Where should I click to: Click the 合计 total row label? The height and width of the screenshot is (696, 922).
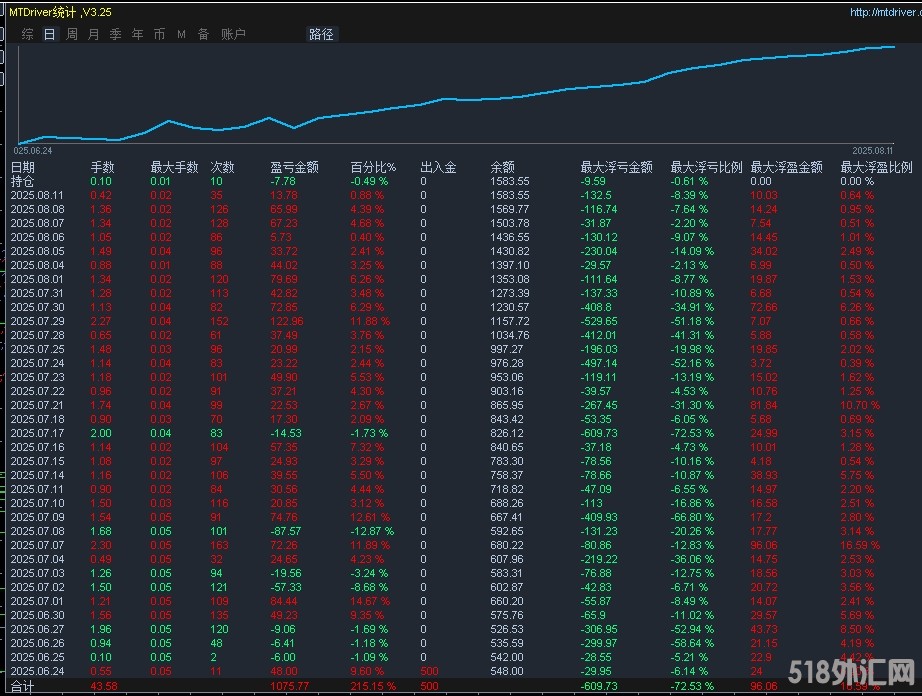[x=22, y=687]
